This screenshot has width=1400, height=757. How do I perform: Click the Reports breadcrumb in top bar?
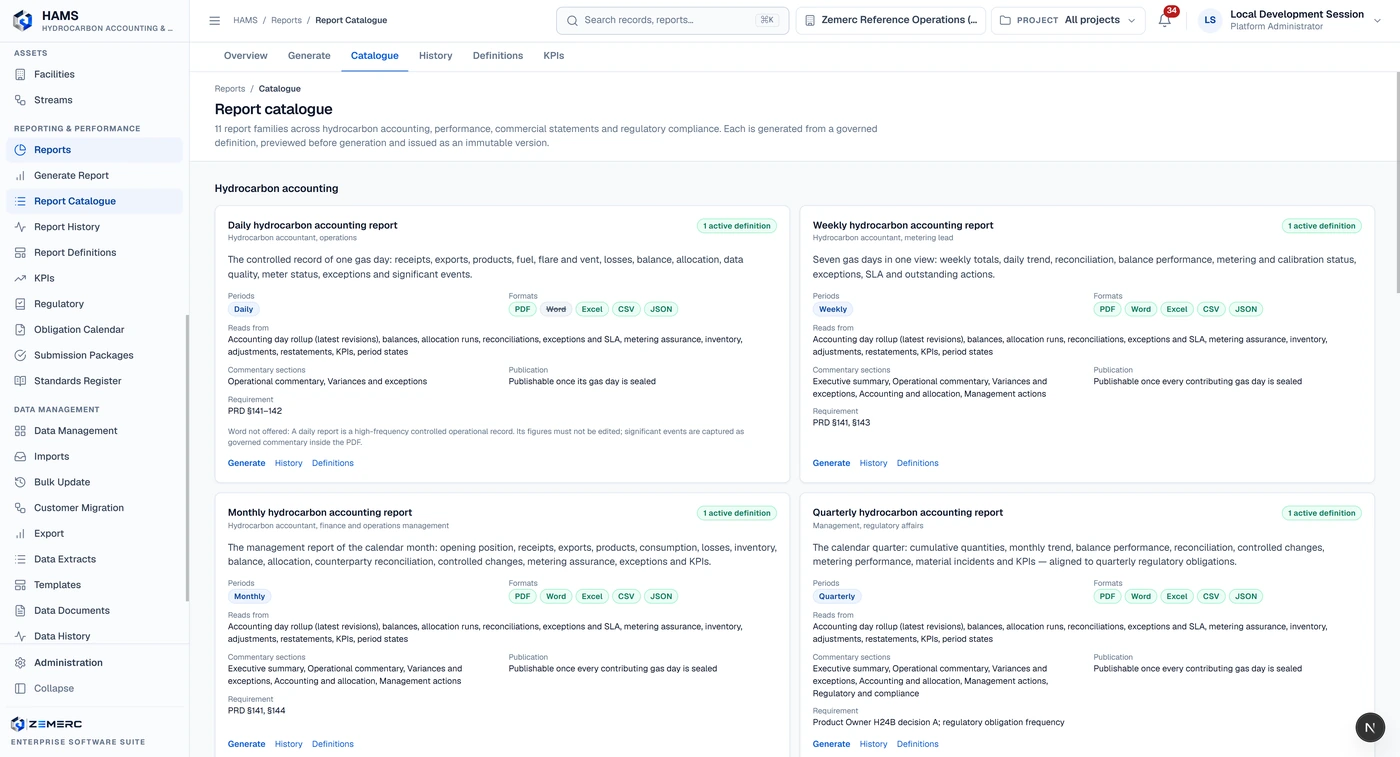(x=286, y=20)
